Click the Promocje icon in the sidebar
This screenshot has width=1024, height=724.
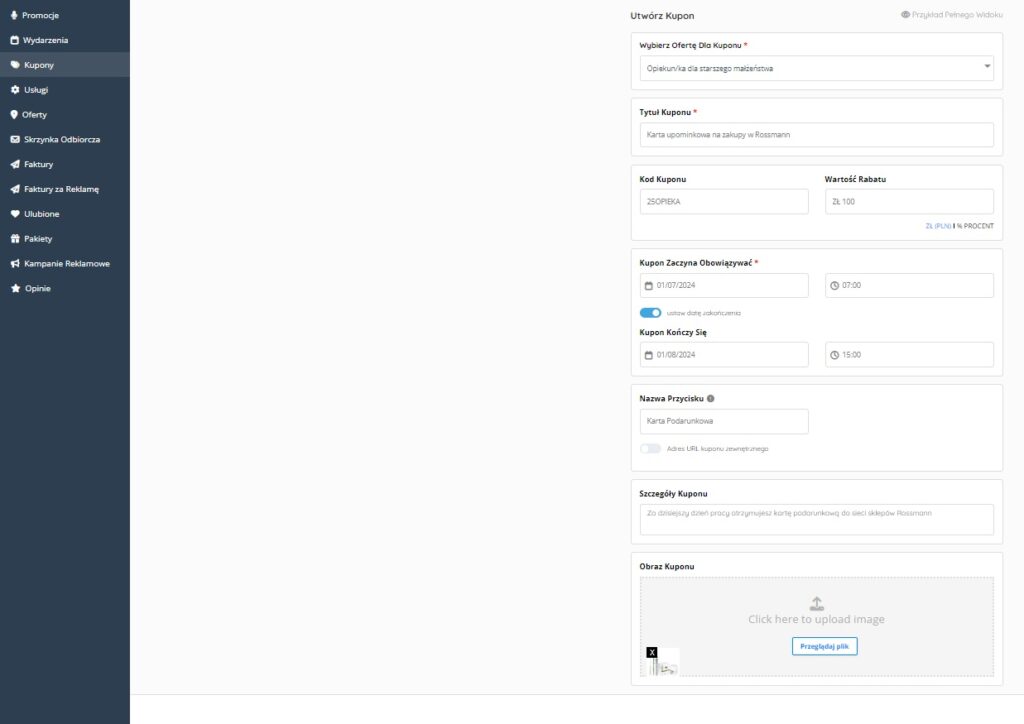(14, 15)
